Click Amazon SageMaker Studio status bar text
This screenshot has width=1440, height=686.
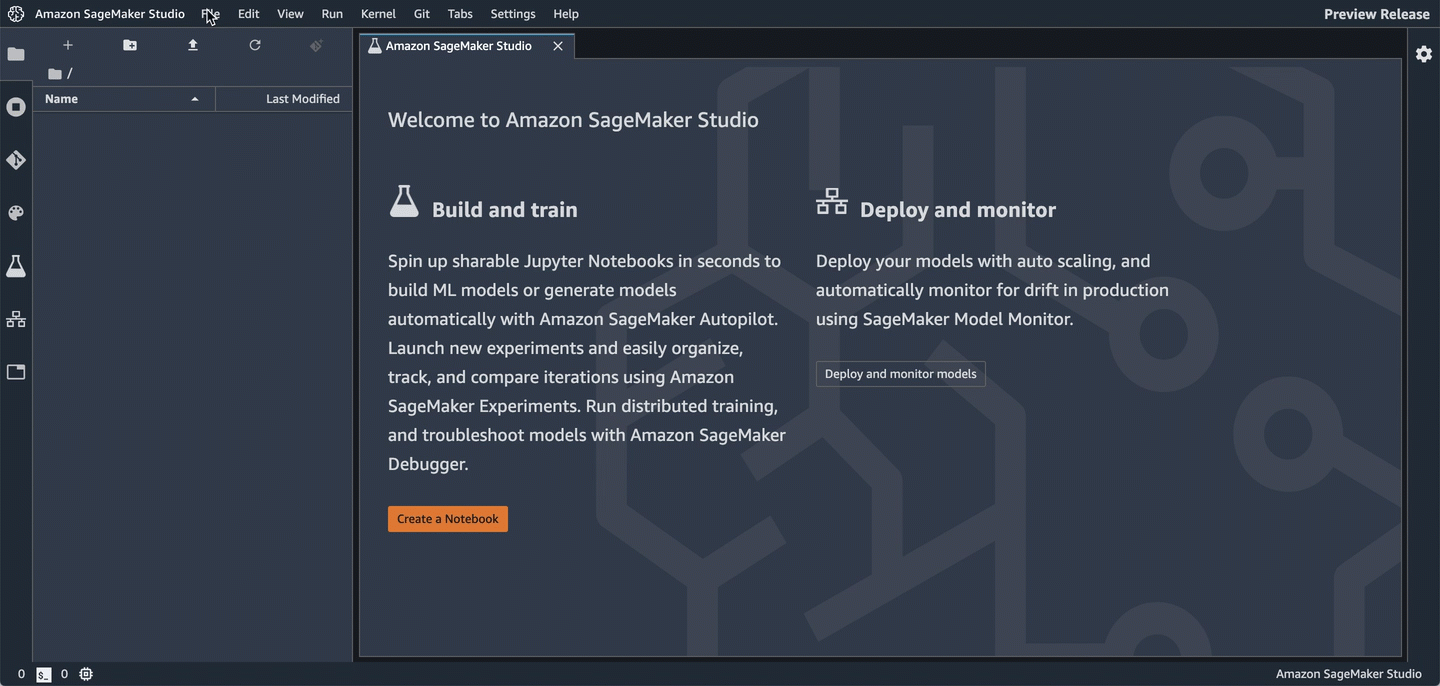click(1348, 674)
